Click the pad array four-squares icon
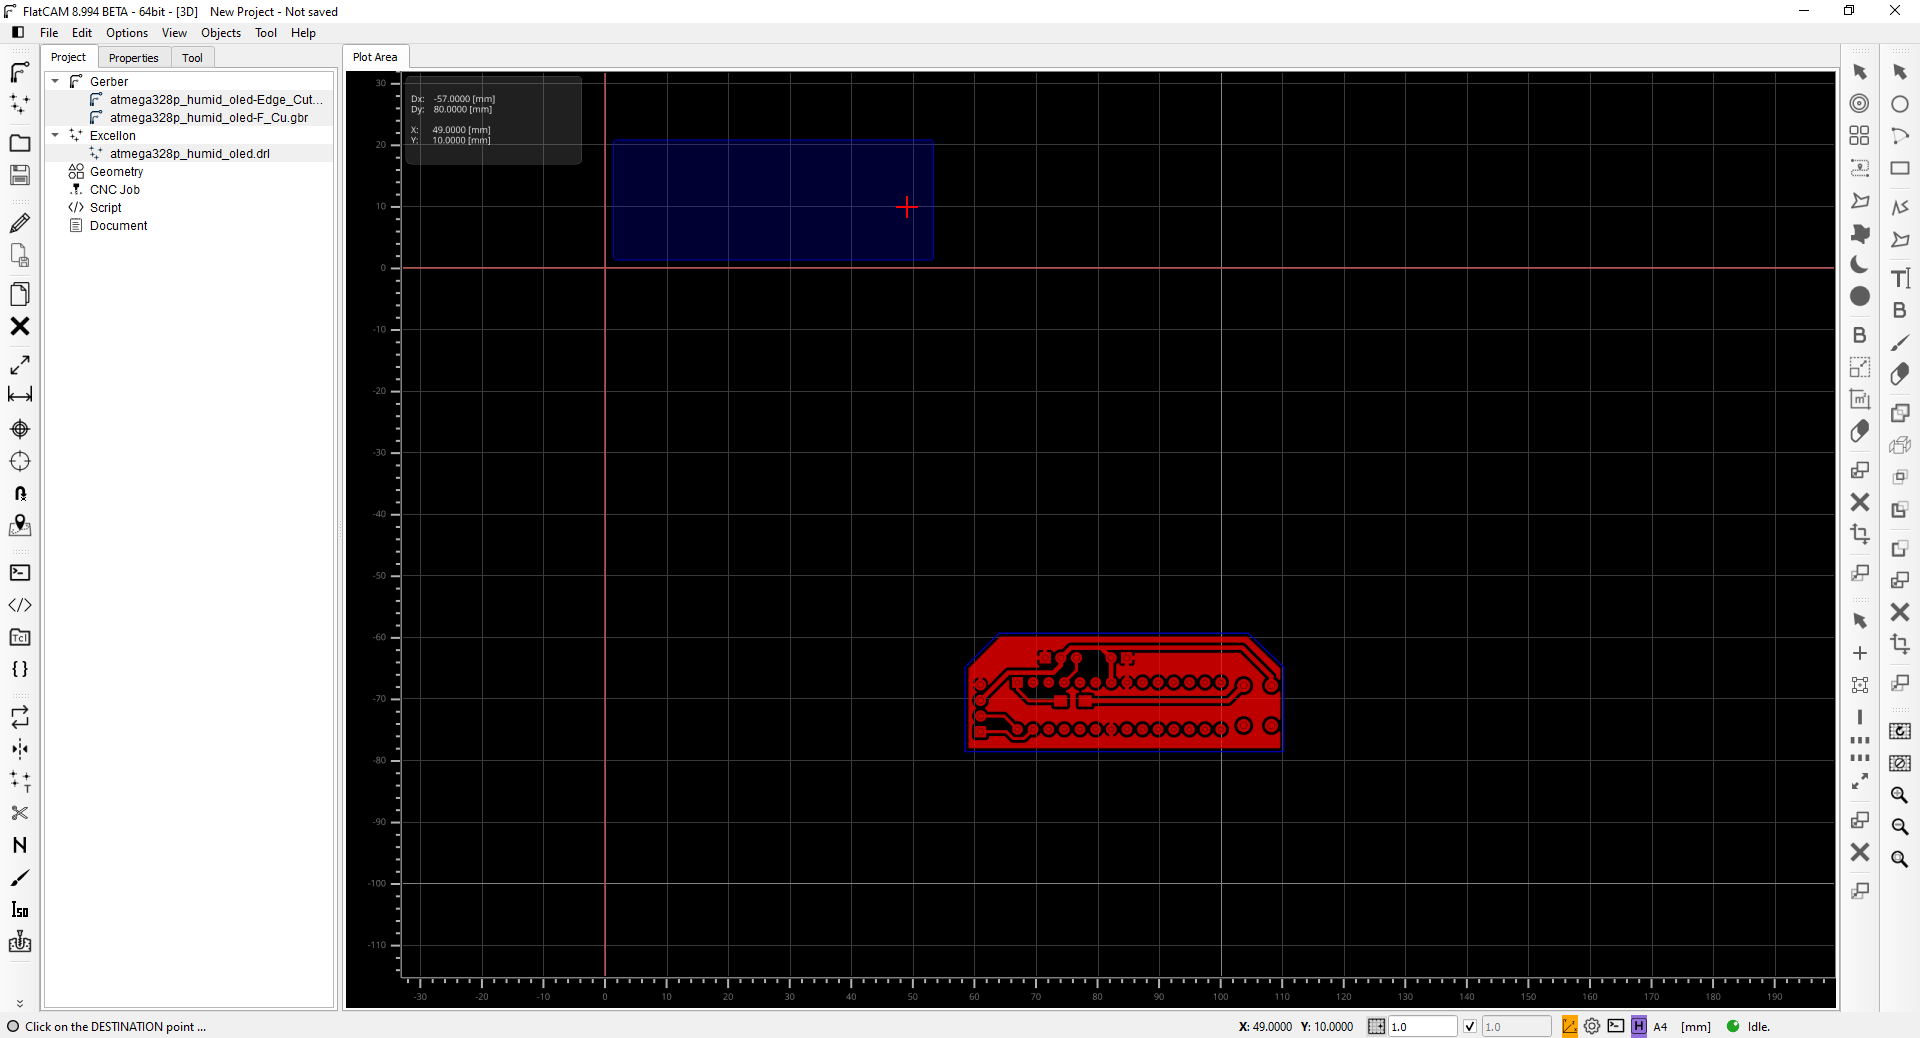Viewport: 1920px width, 1038px height. point(1859,135)
